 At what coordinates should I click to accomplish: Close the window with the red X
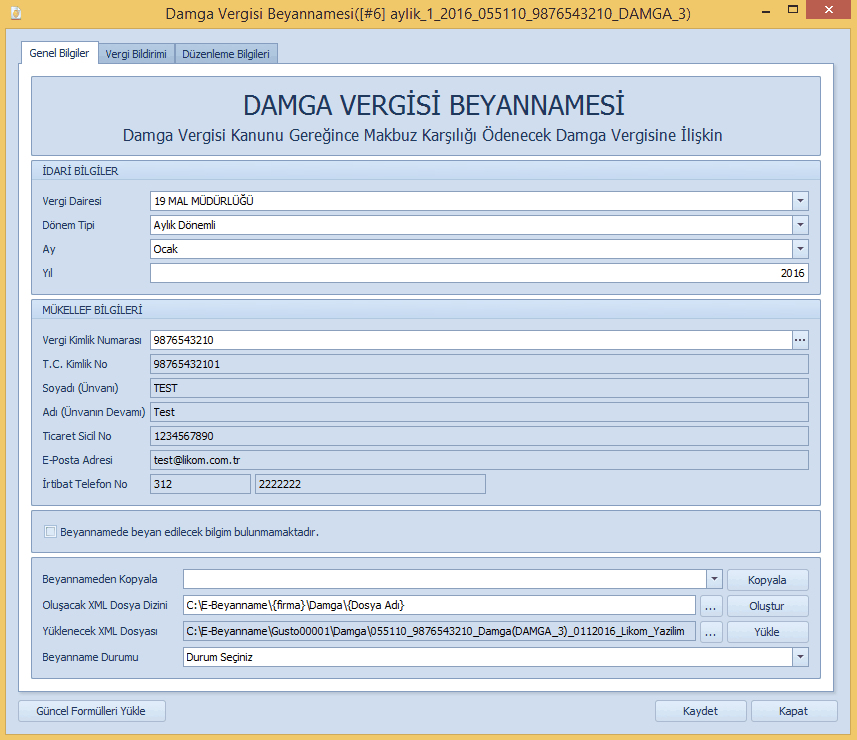pos(829,9)
